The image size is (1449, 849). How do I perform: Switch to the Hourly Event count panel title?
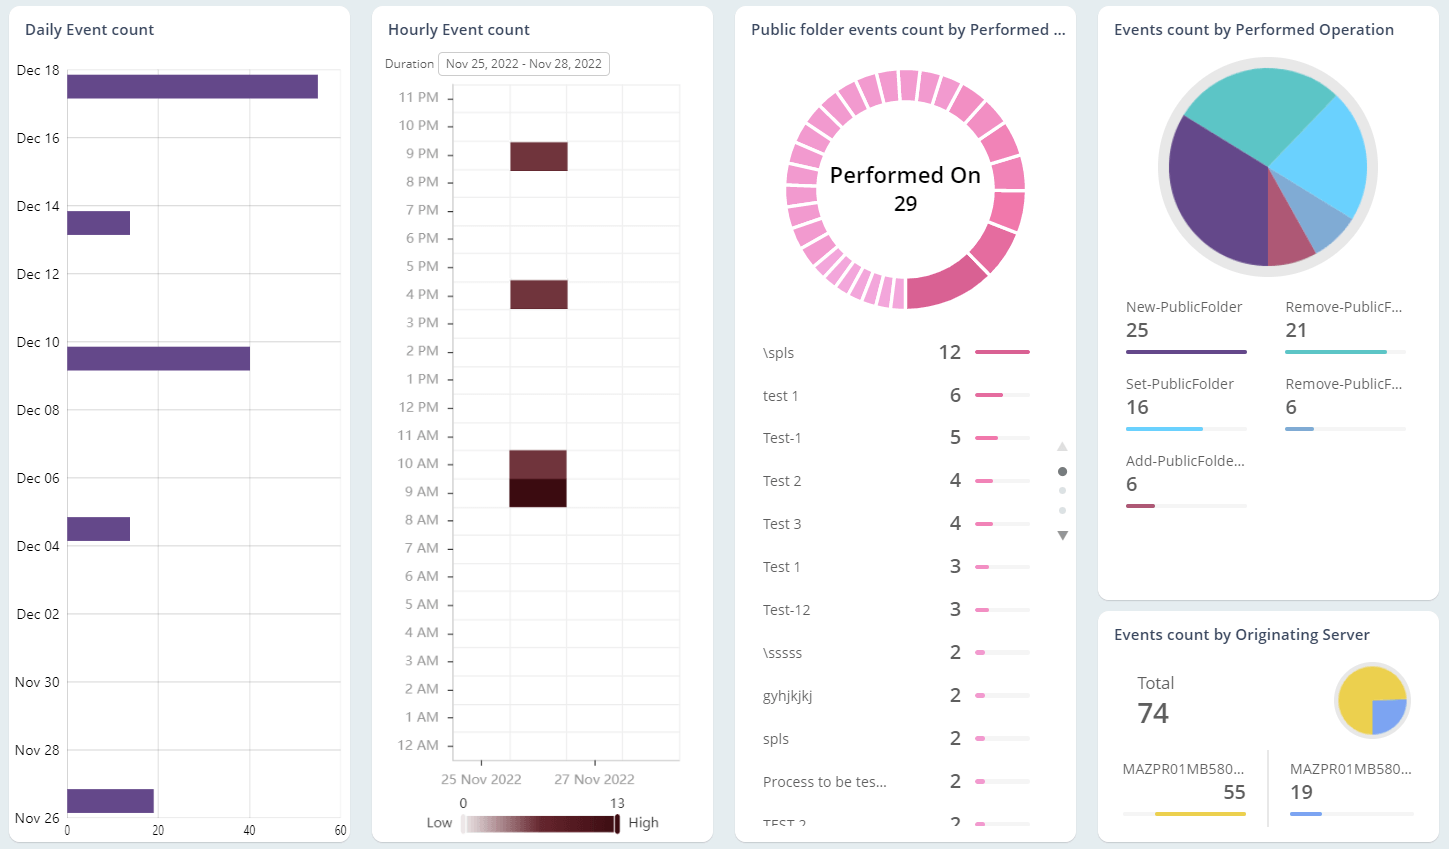click(x=459, y=29)
